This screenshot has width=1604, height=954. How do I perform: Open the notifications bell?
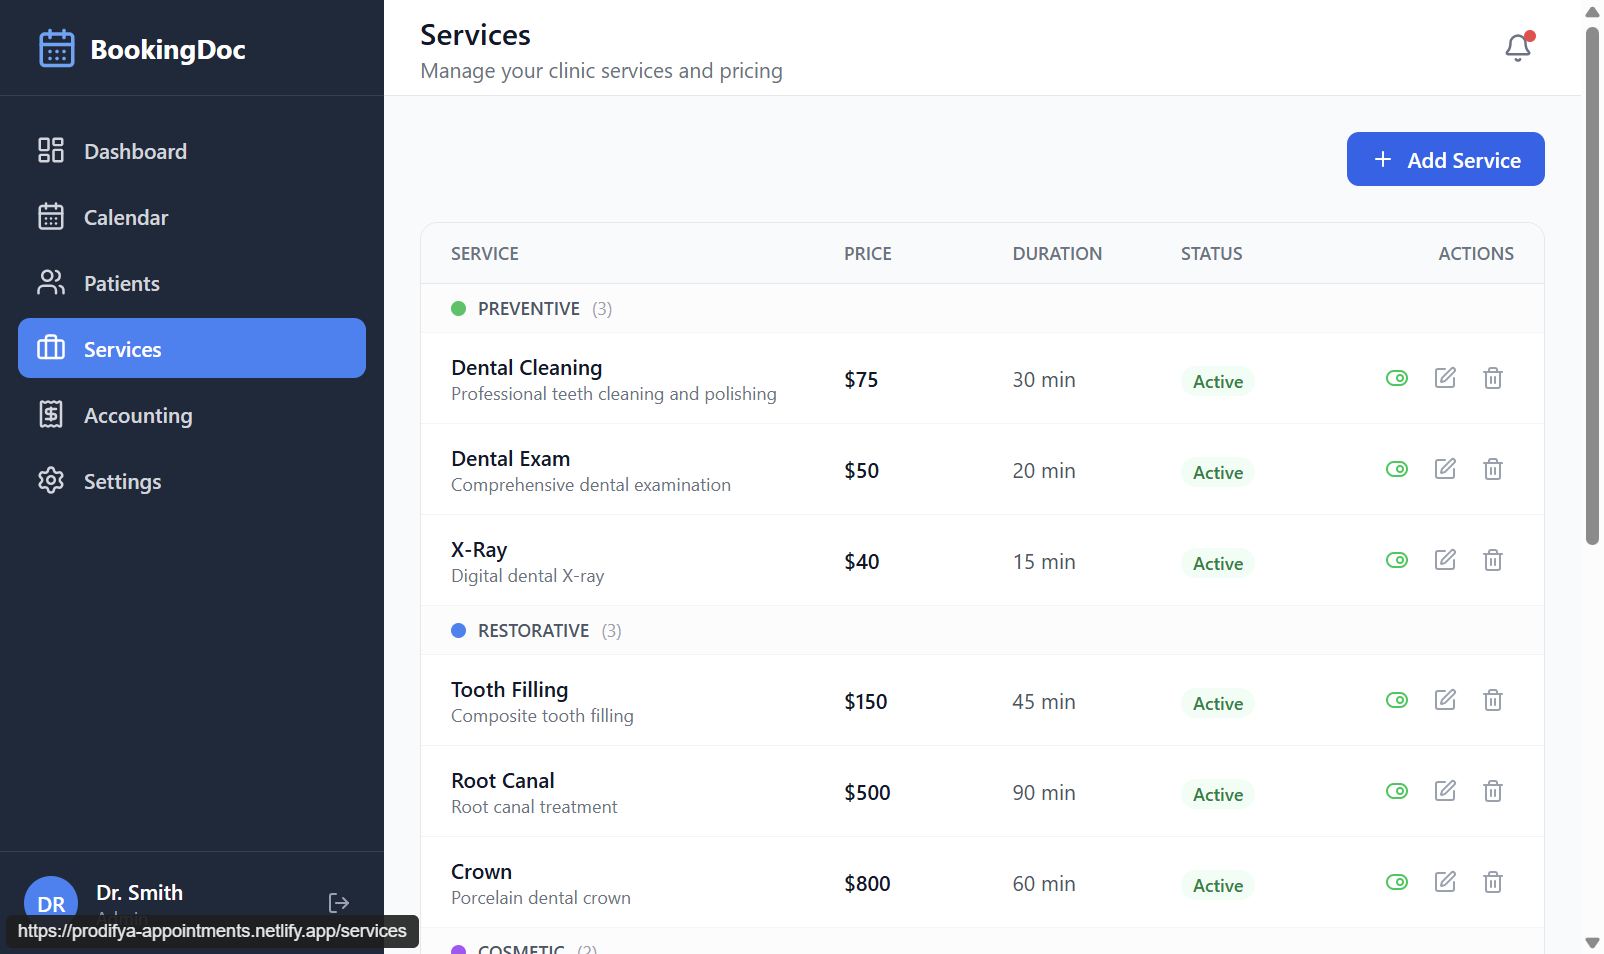(x=1518, y=47)
